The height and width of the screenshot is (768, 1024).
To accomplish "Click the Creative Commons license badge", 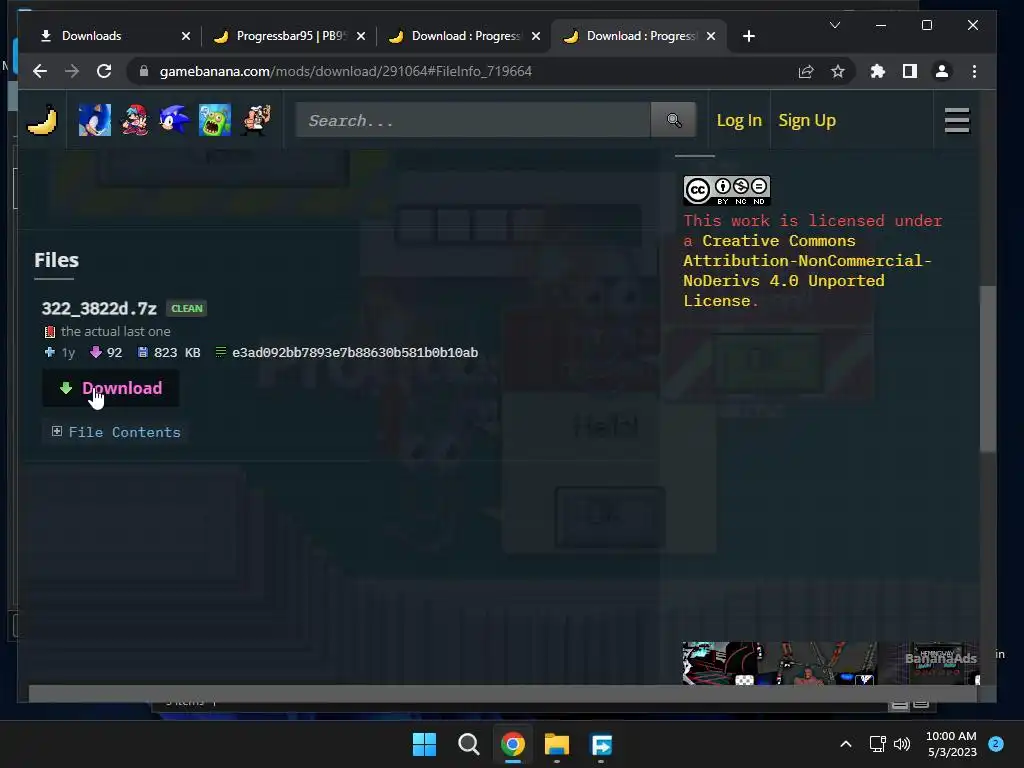I will (726, 190).
